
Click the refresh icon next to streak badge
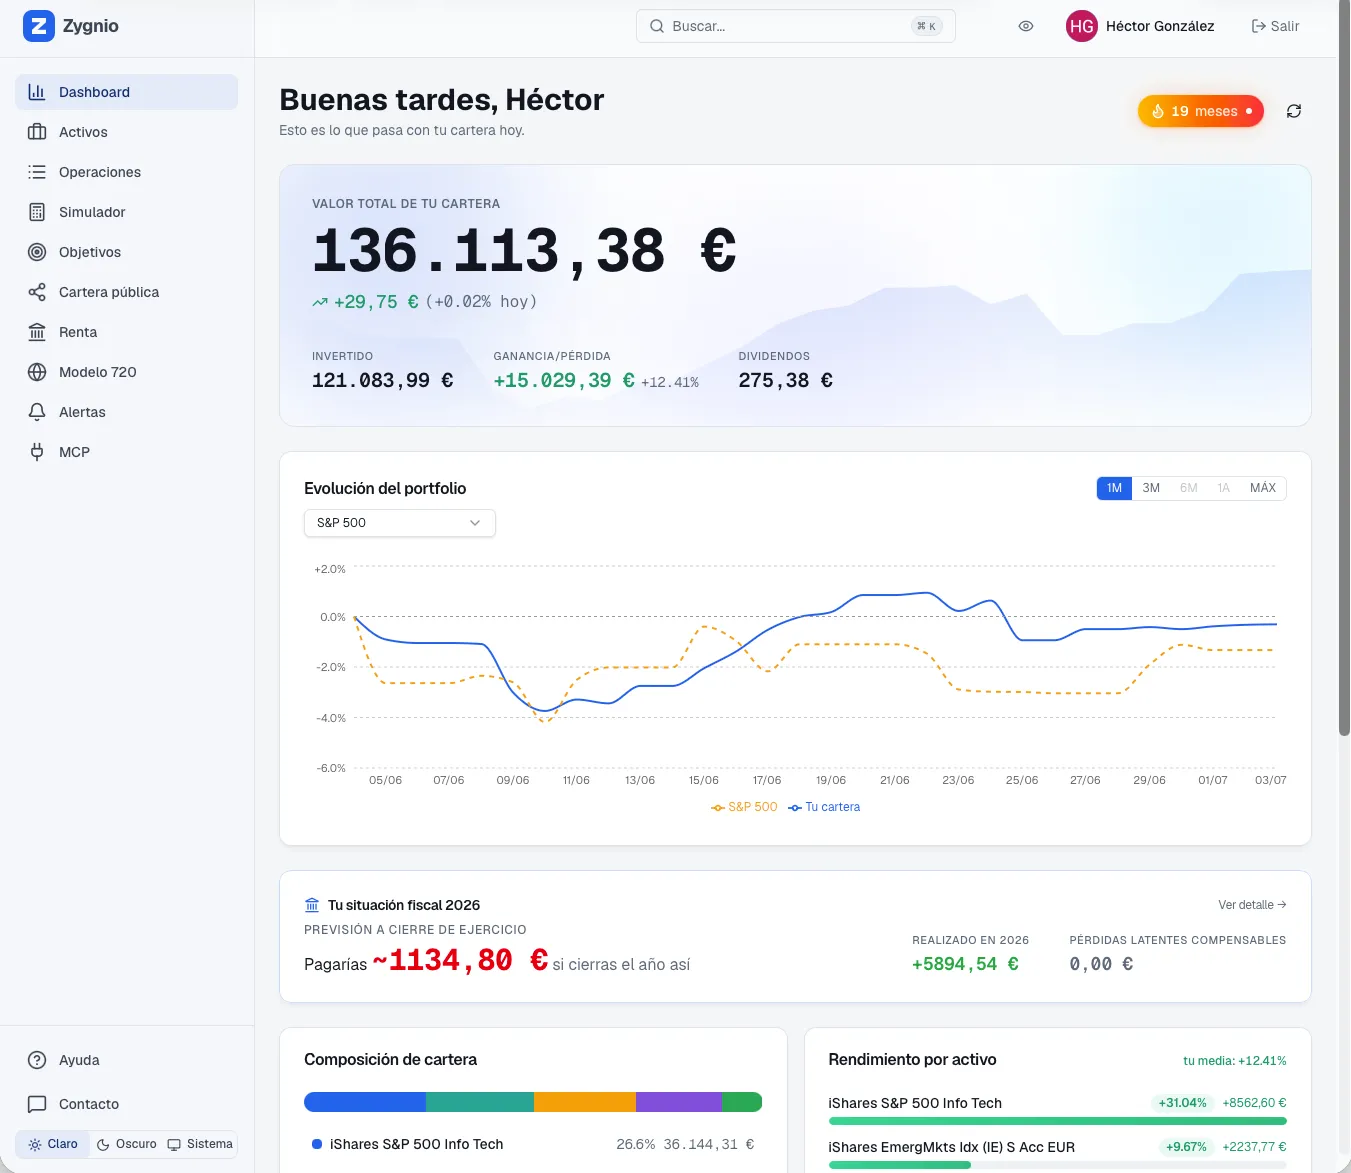(x=1294, y=111)
